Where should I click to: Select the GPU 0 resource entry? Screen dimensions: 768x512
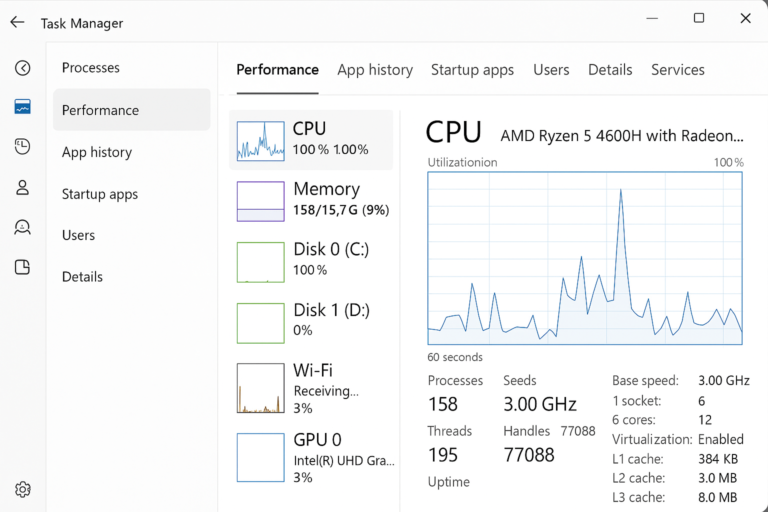(312, 457)
